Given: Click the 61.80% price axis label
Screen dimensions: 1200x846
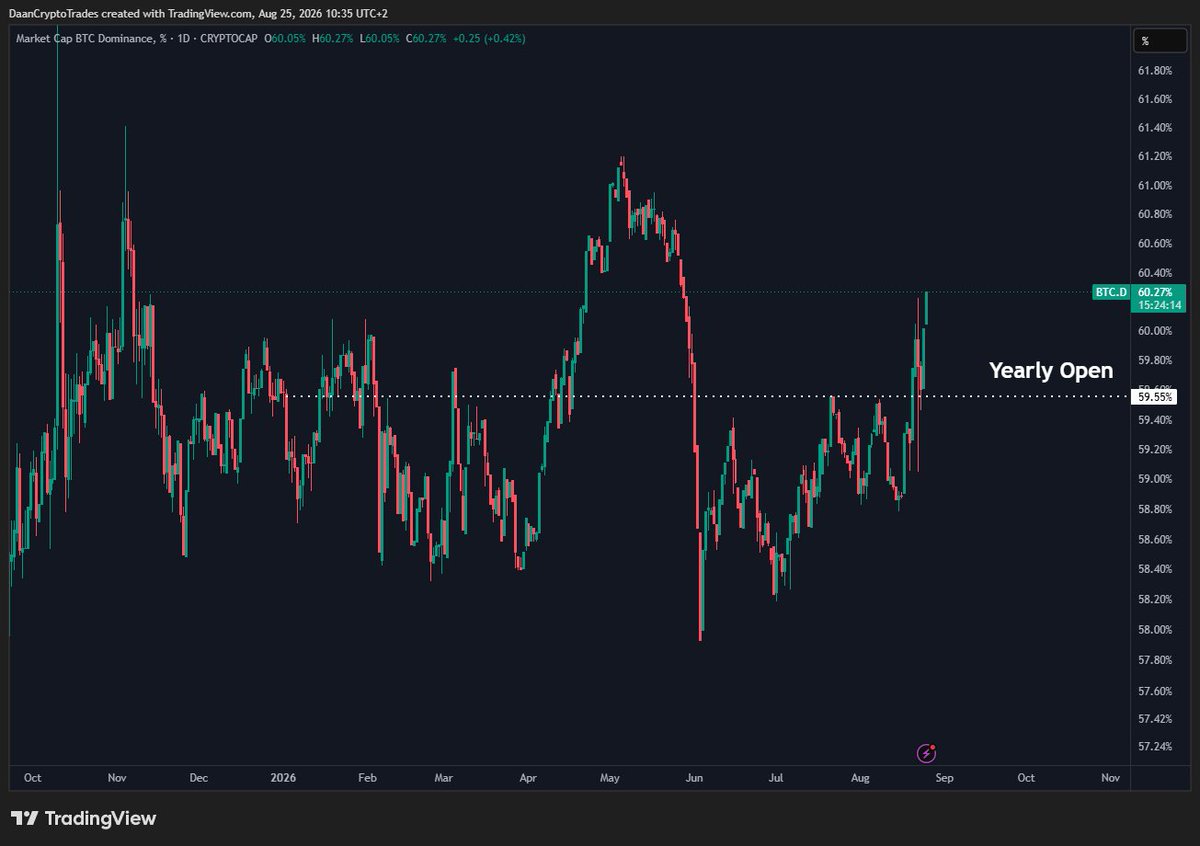Looking at the screenshot, I should [1155, 71].
